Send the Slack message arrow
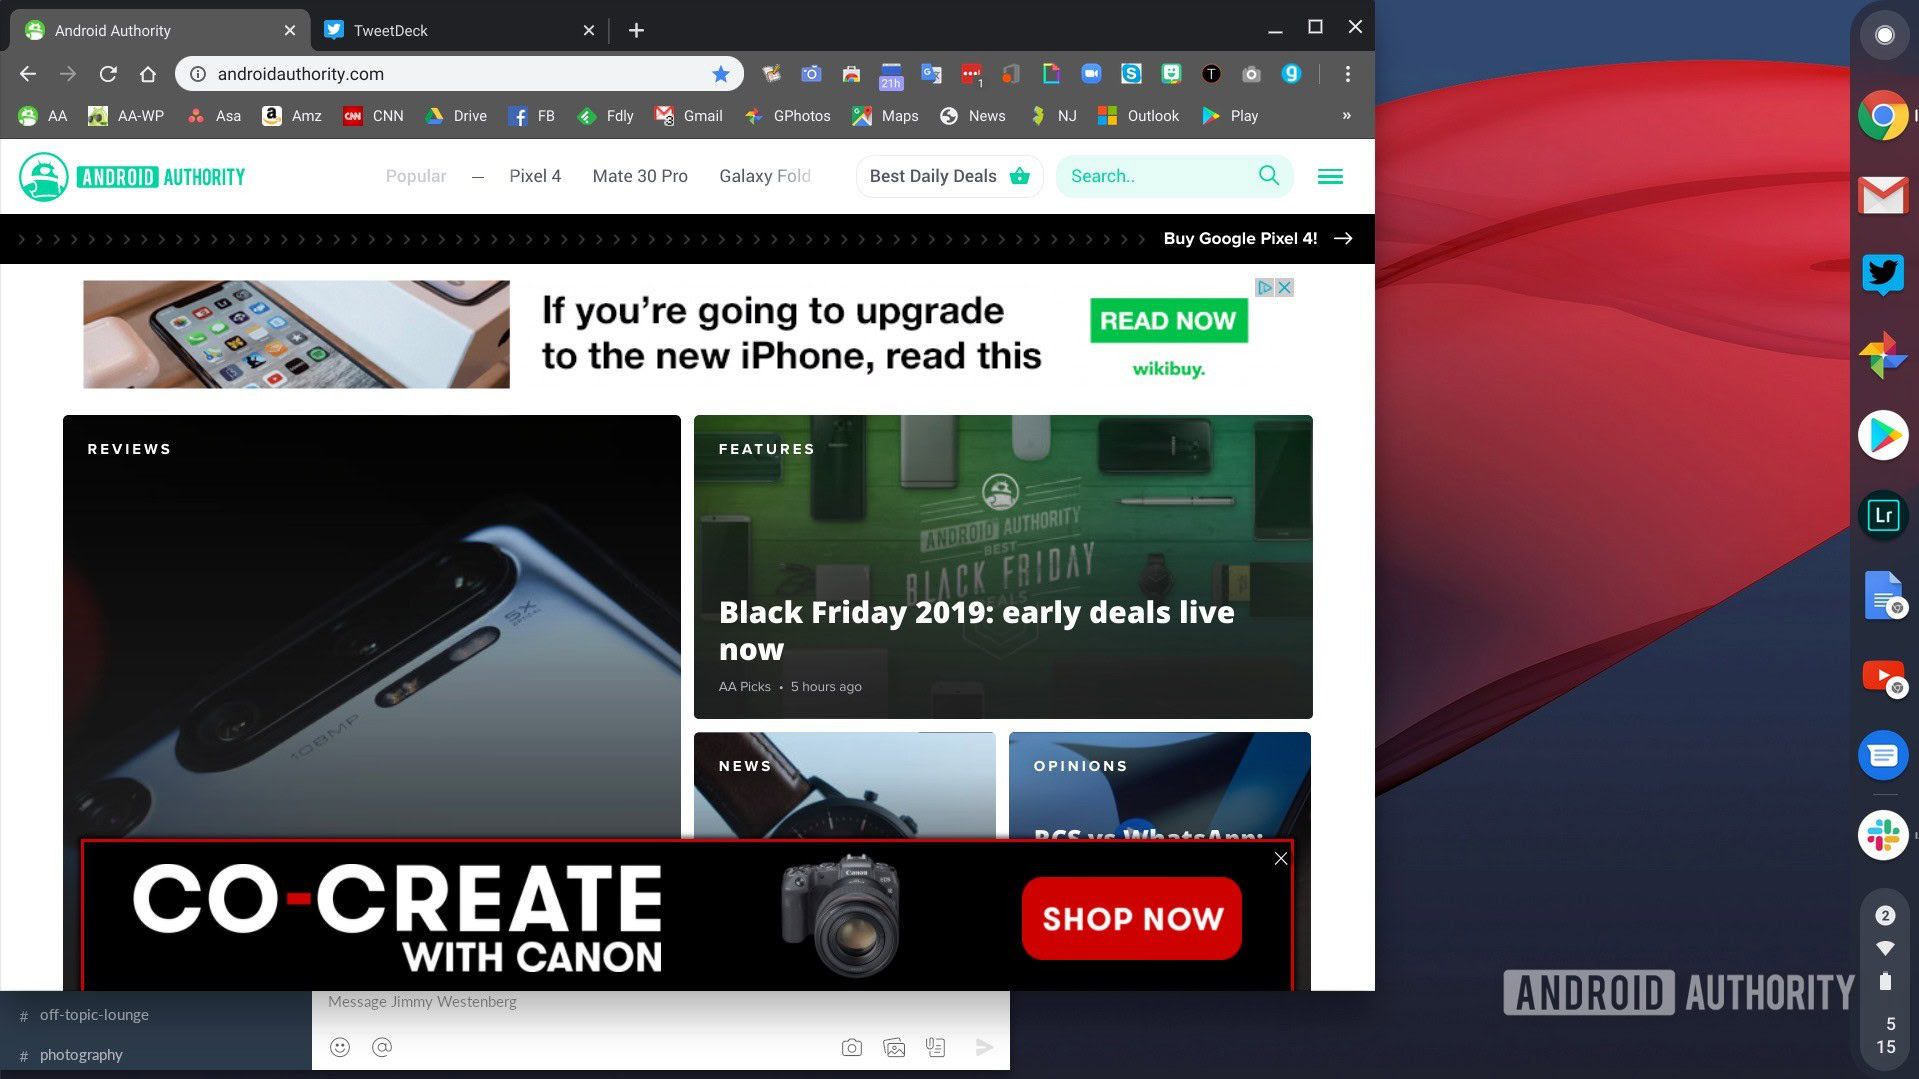The image size is (1919, 1079). coord(984,1047)
